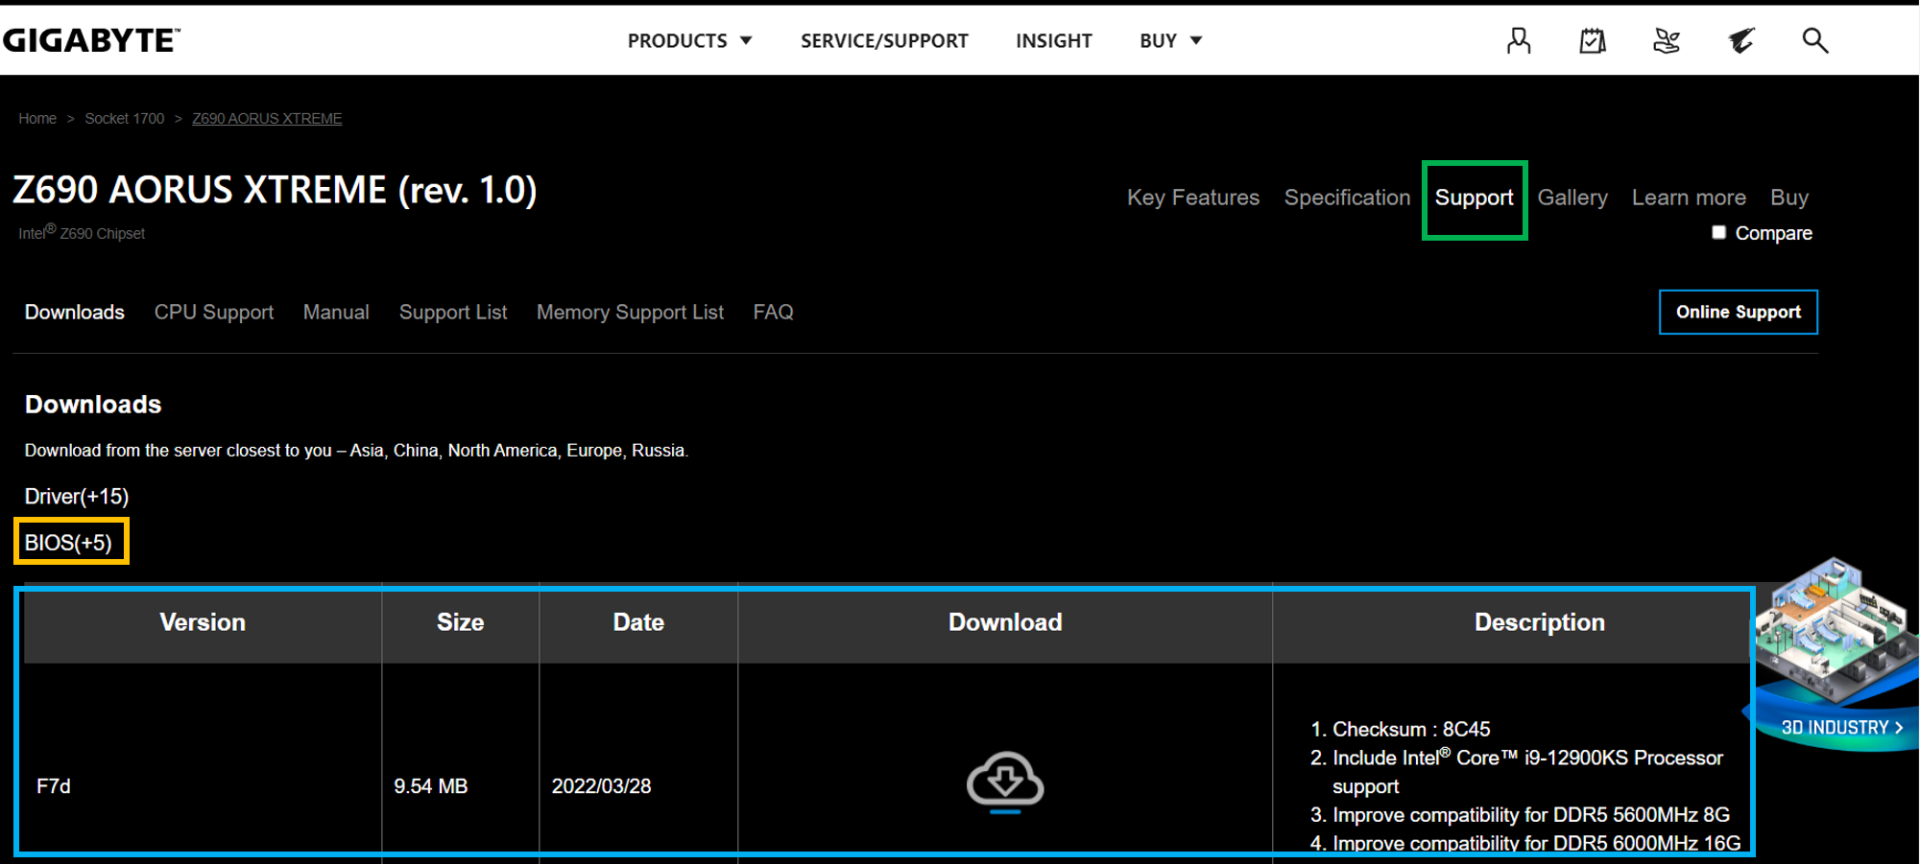Click the Online Support button

click(1738, 312)
